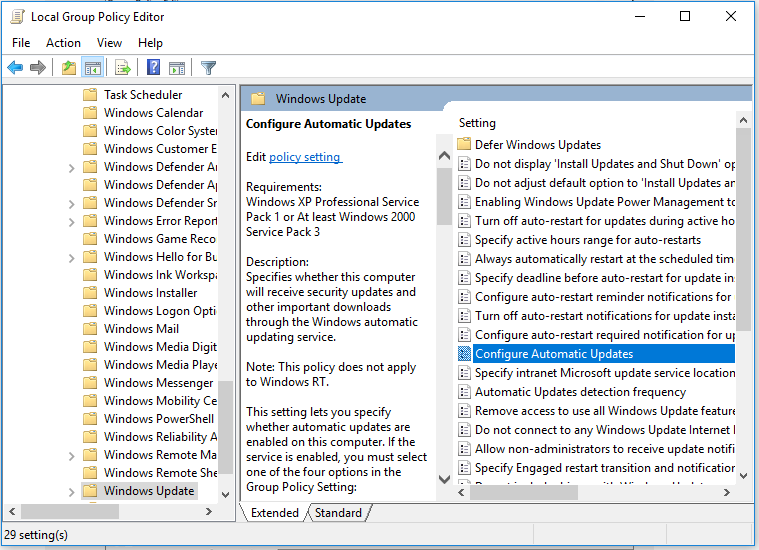Click the tree pane horizontal scroll right arrow
Screen dimensions: 759x550
pos(209,511)
